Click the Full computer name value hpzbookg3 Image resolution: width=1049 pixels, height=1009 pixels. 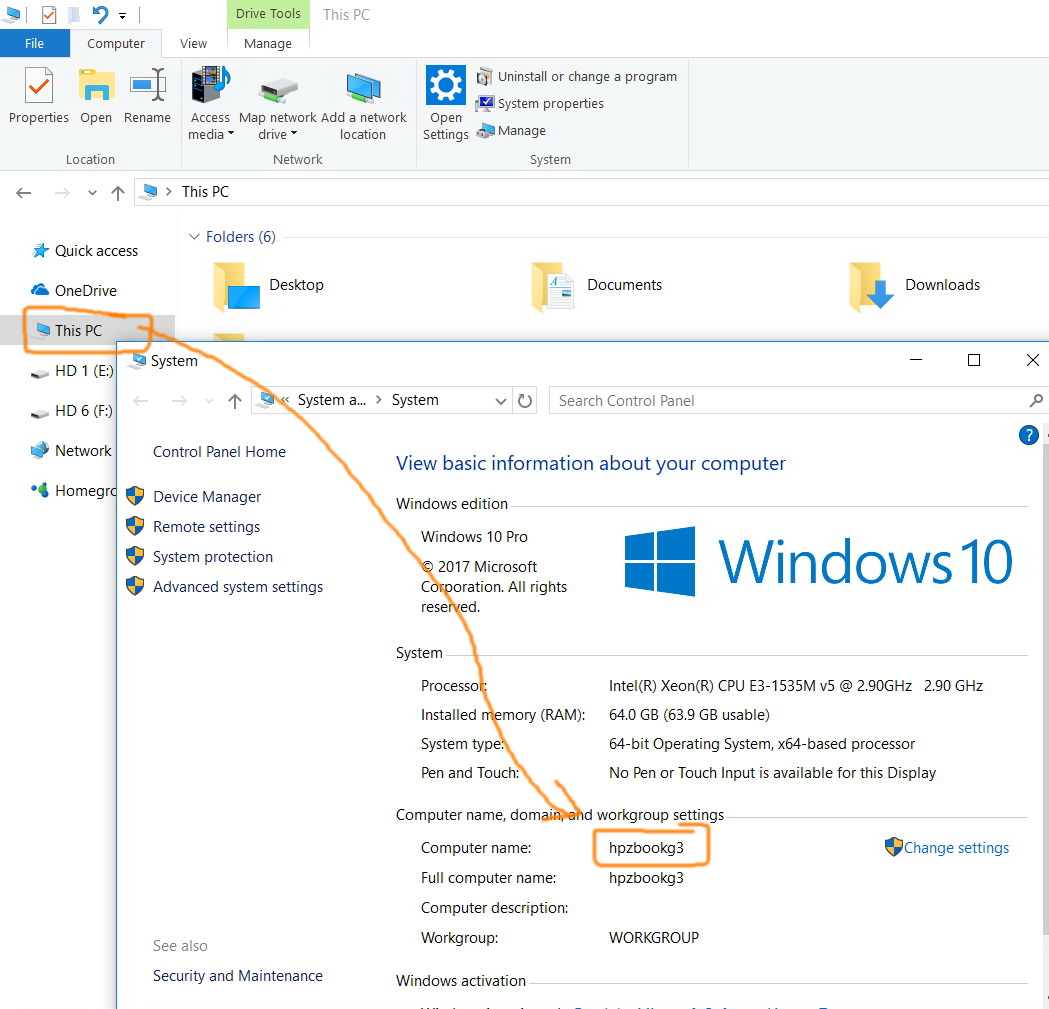click(x=646, y=878)
